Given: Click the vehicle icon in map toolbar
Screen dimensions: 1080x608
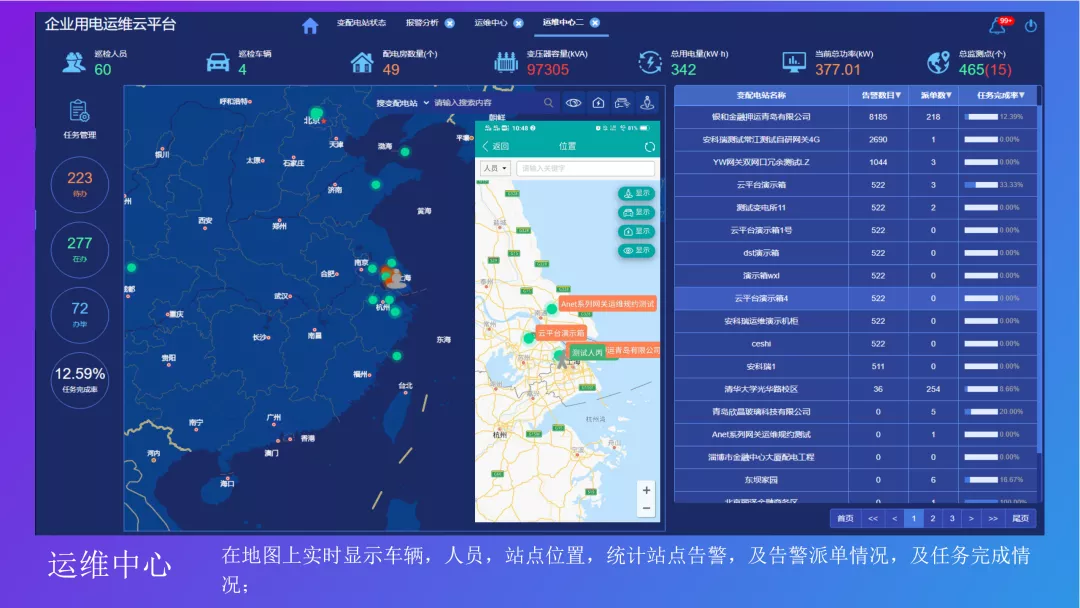Looking at the screenshot, I should pyautogui.click(x=622, y=103).
